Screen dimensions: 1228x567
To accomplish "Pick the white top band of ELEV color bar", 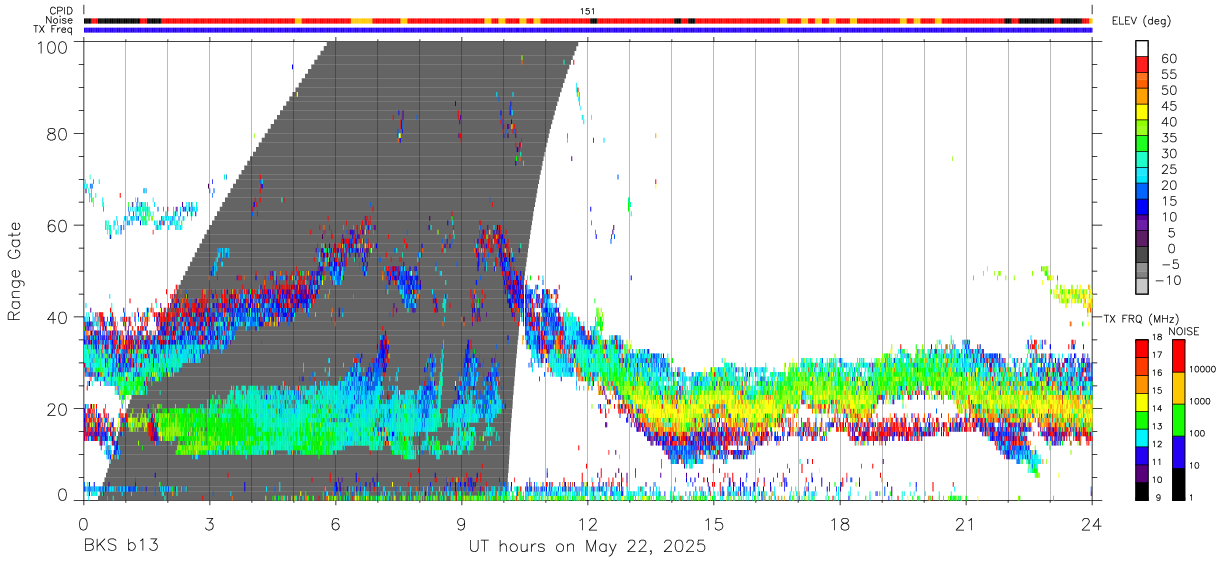I will 1143,48.
